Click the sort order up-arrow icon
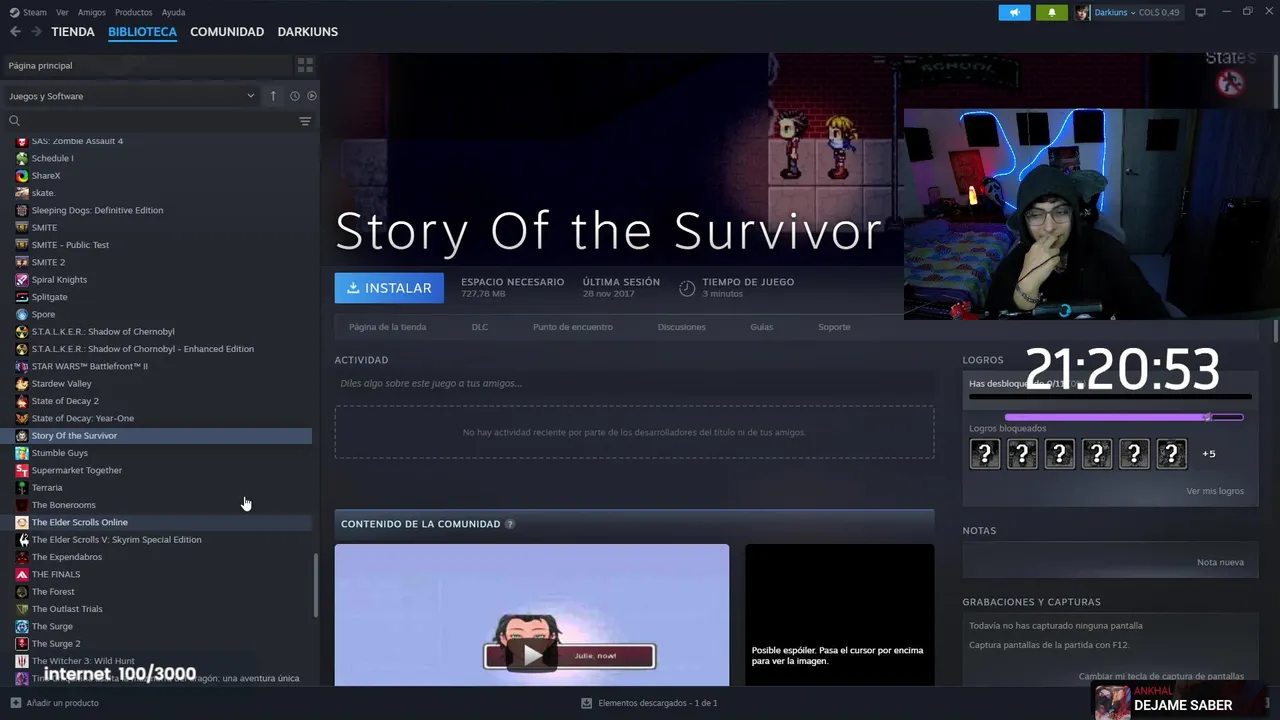 (x=273, y=96)
